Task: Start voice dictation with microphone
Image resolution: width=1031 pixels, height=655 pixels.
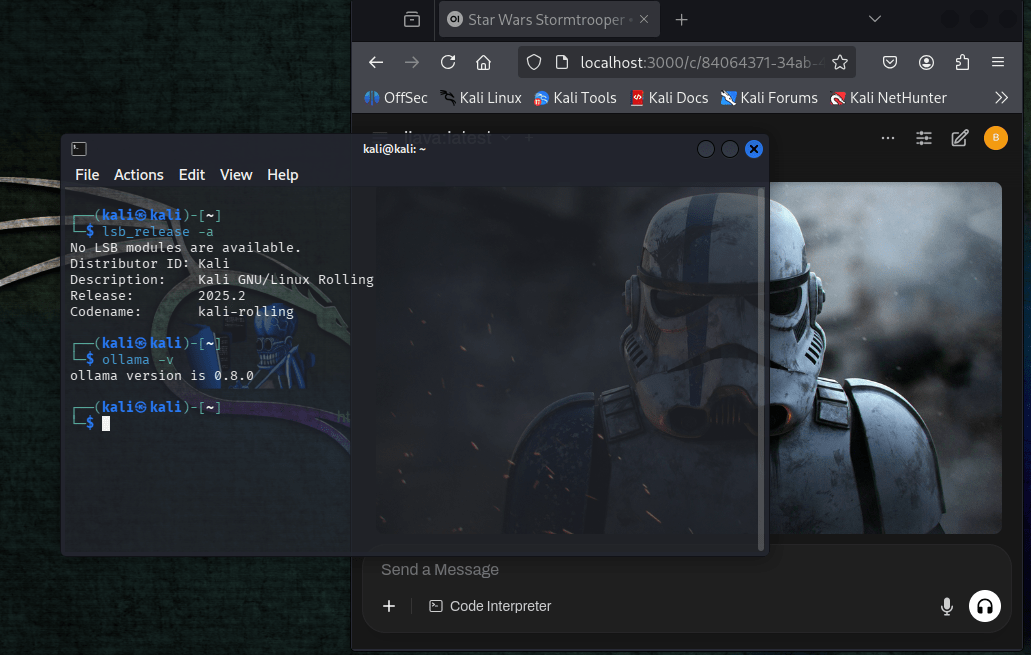Action: [946, 606]
